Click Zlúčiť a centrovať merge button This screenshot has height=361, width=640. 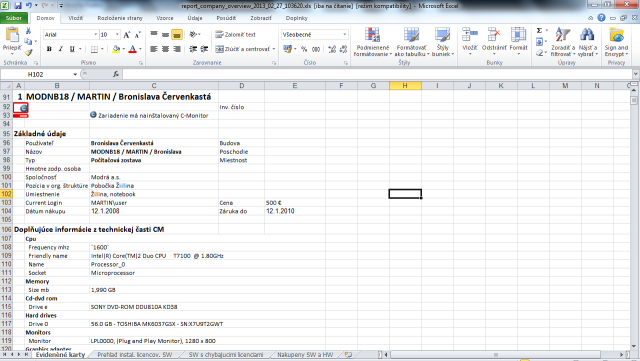(x=245, y=49)
